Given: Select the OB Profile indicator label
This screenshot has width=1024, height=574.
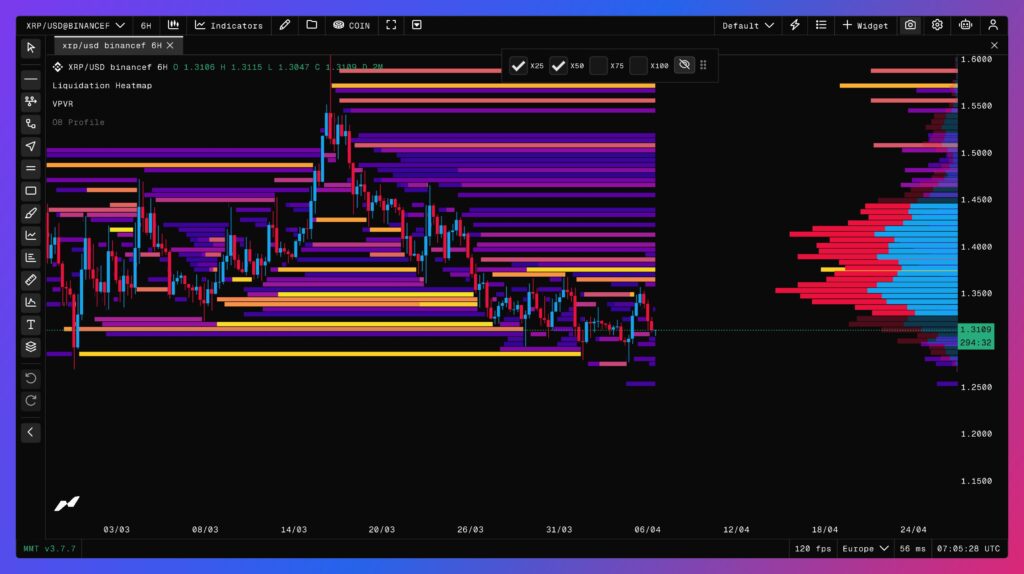Looking at the screenshot, I should point(78,122).
